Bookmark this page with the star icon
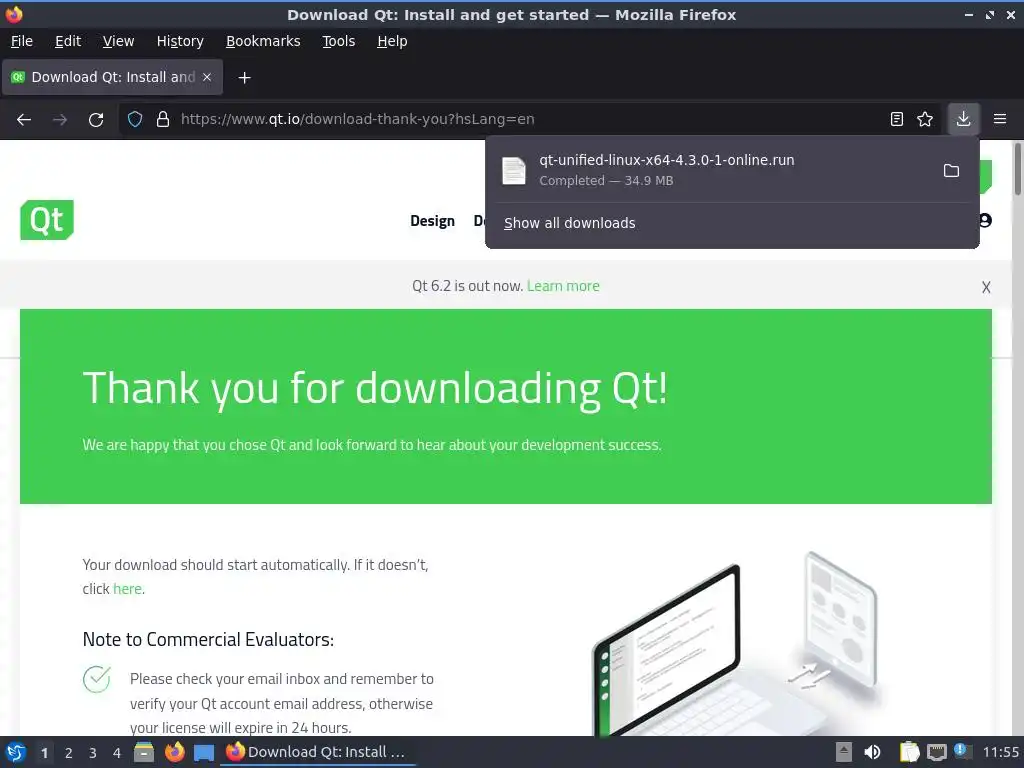 coord(925,119)
